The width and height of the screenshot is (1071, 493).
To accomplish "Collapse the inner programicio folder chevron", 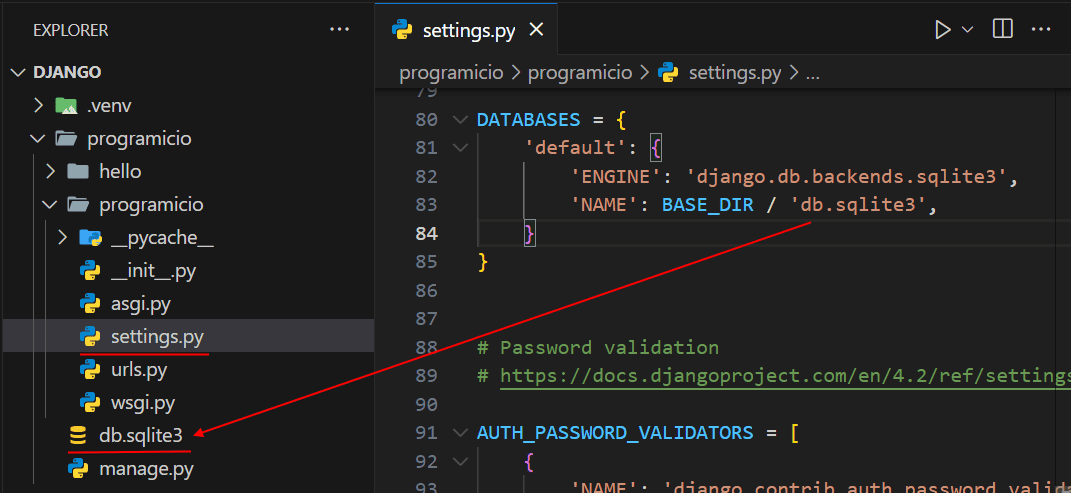I will (x=50, y=205).
